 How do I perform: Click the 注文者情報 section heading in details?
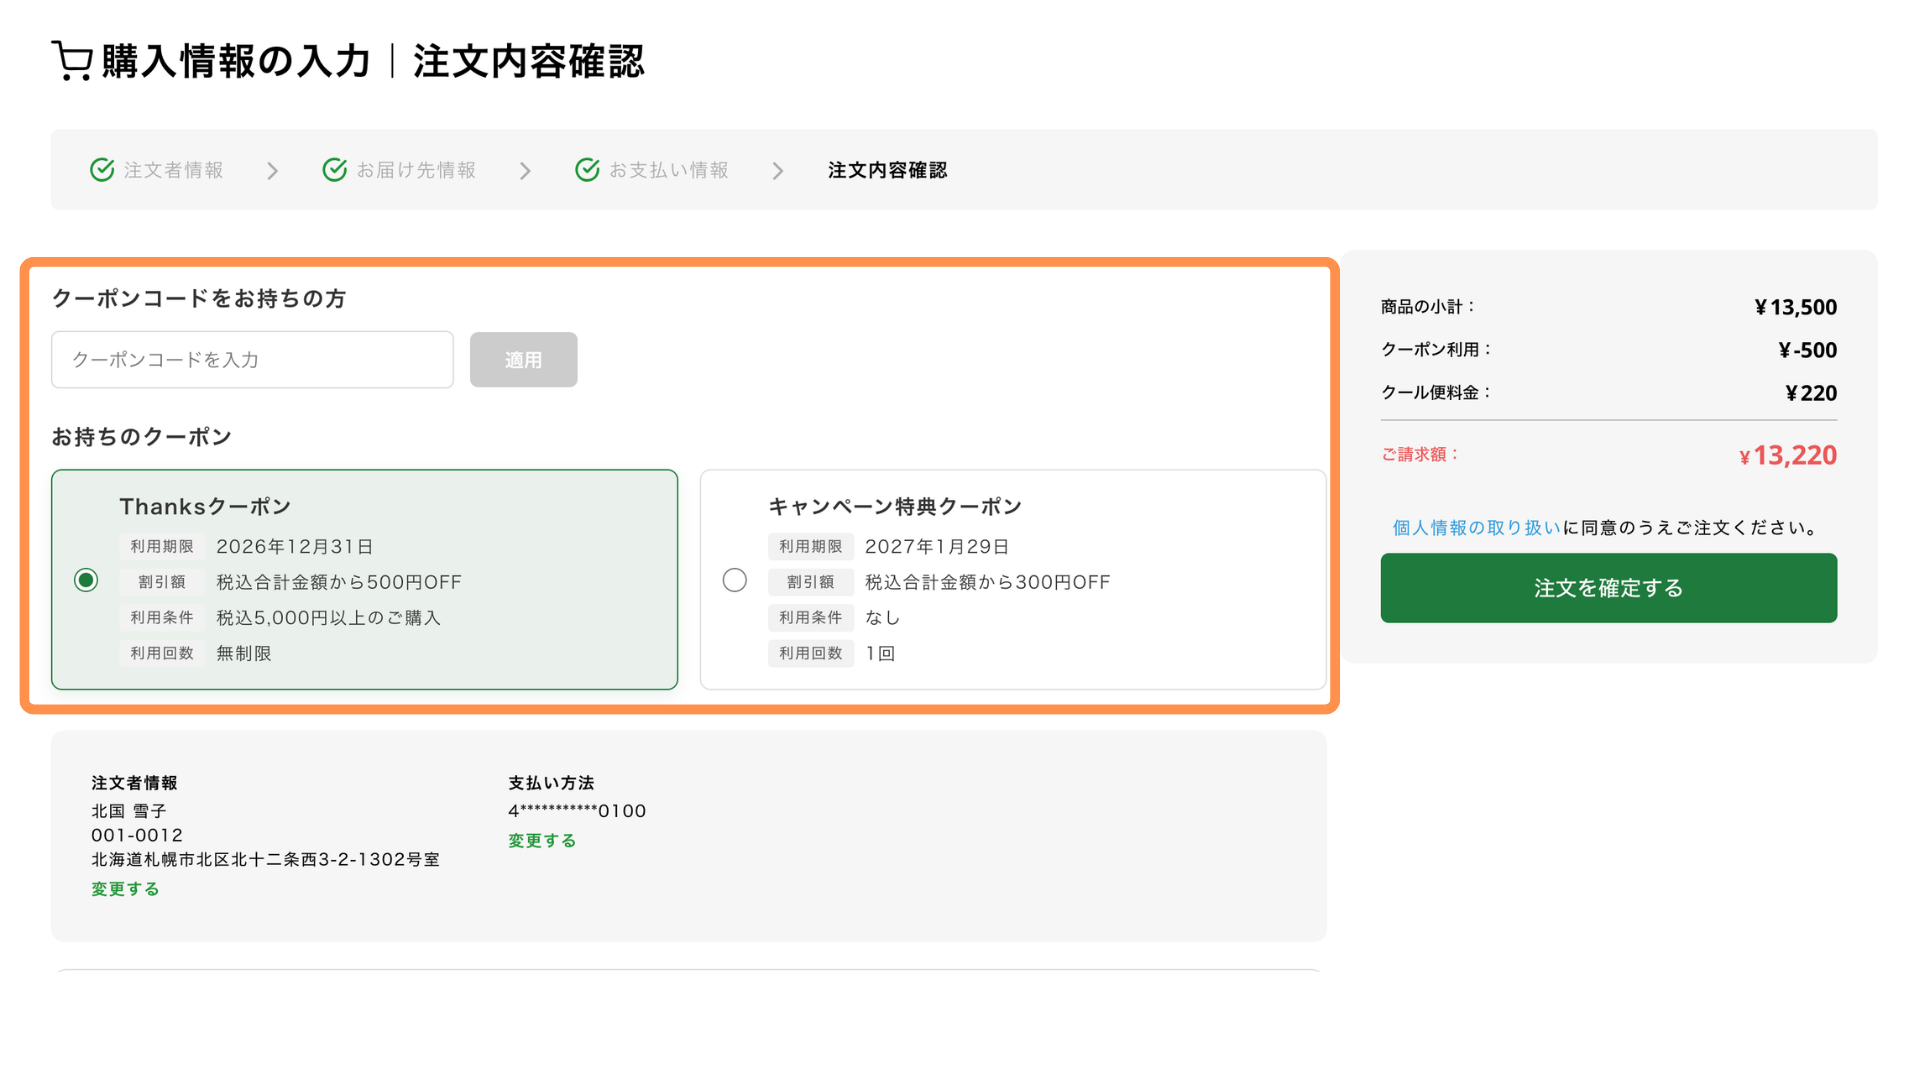click(135, 783)
